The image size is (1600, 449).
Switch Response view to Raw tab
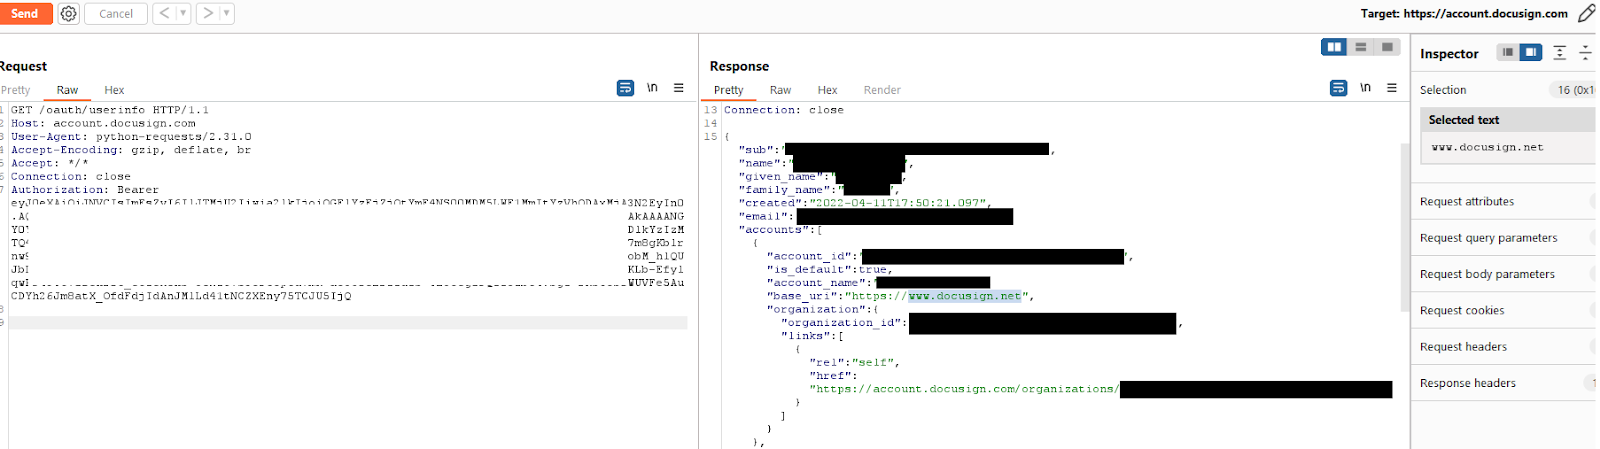tap(780, 90)
